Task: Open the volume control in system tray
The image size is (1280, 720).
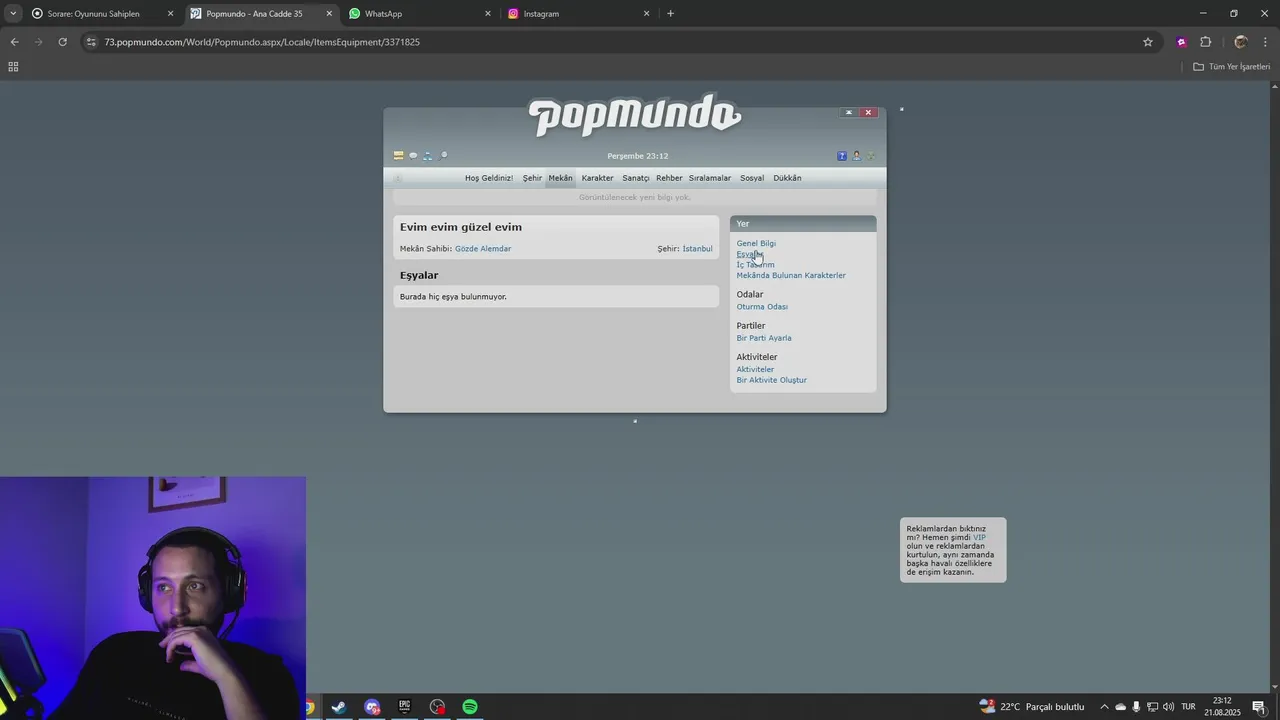Action: tap(1168, 707)
